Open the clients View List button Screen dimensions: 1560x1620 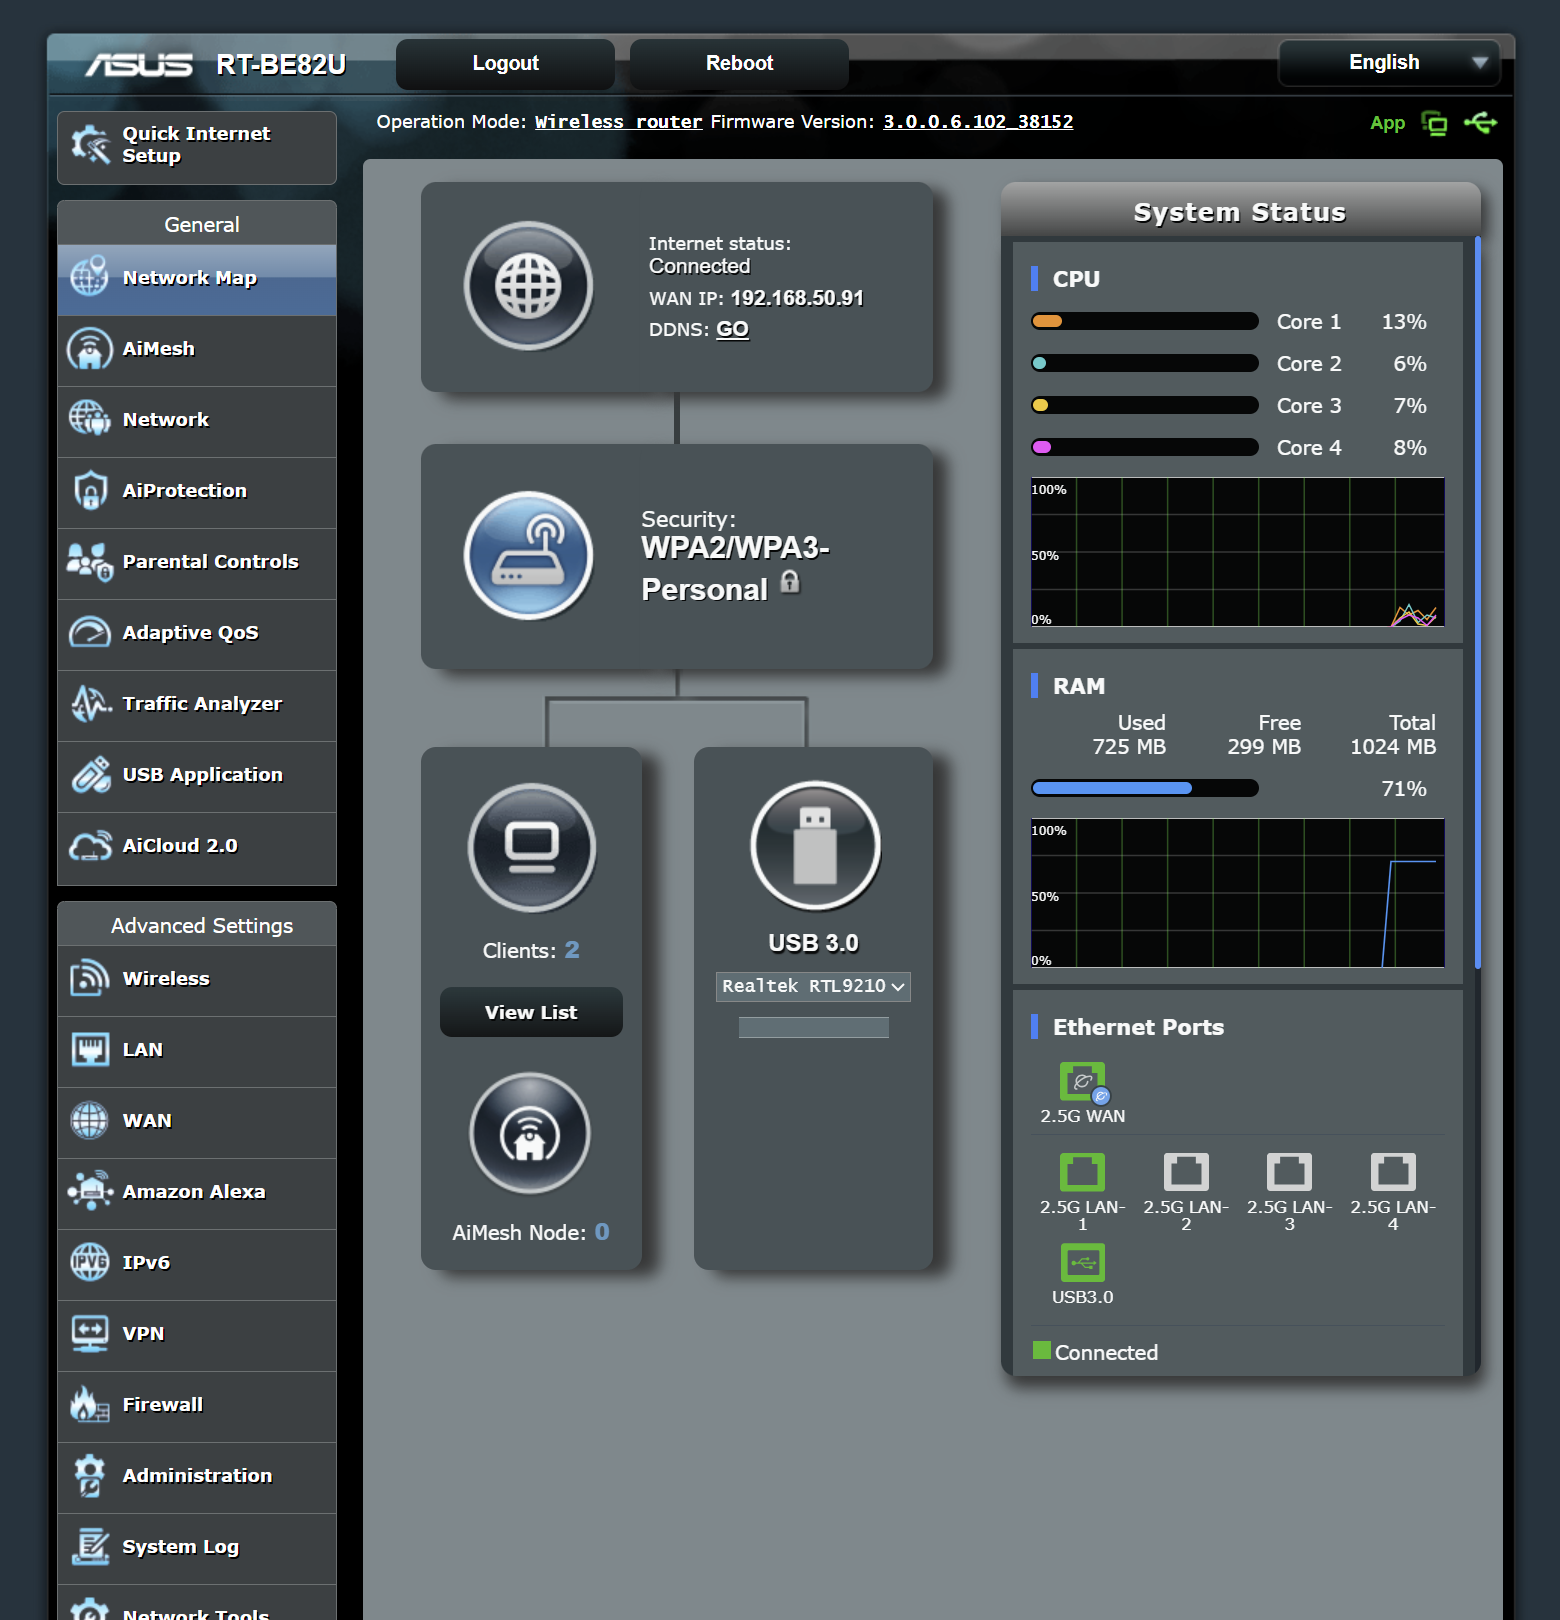tap(531, 1013)
